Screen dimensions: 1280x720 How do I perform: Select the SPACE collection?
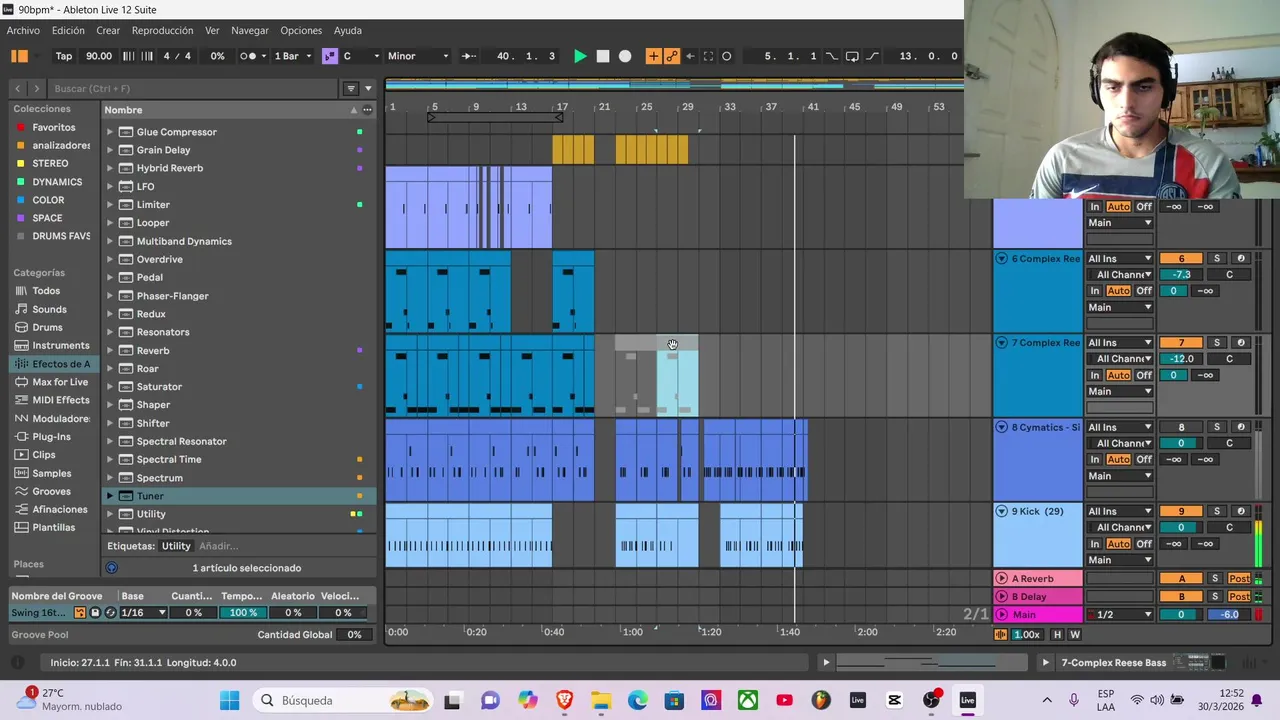(x=47, y=218)
